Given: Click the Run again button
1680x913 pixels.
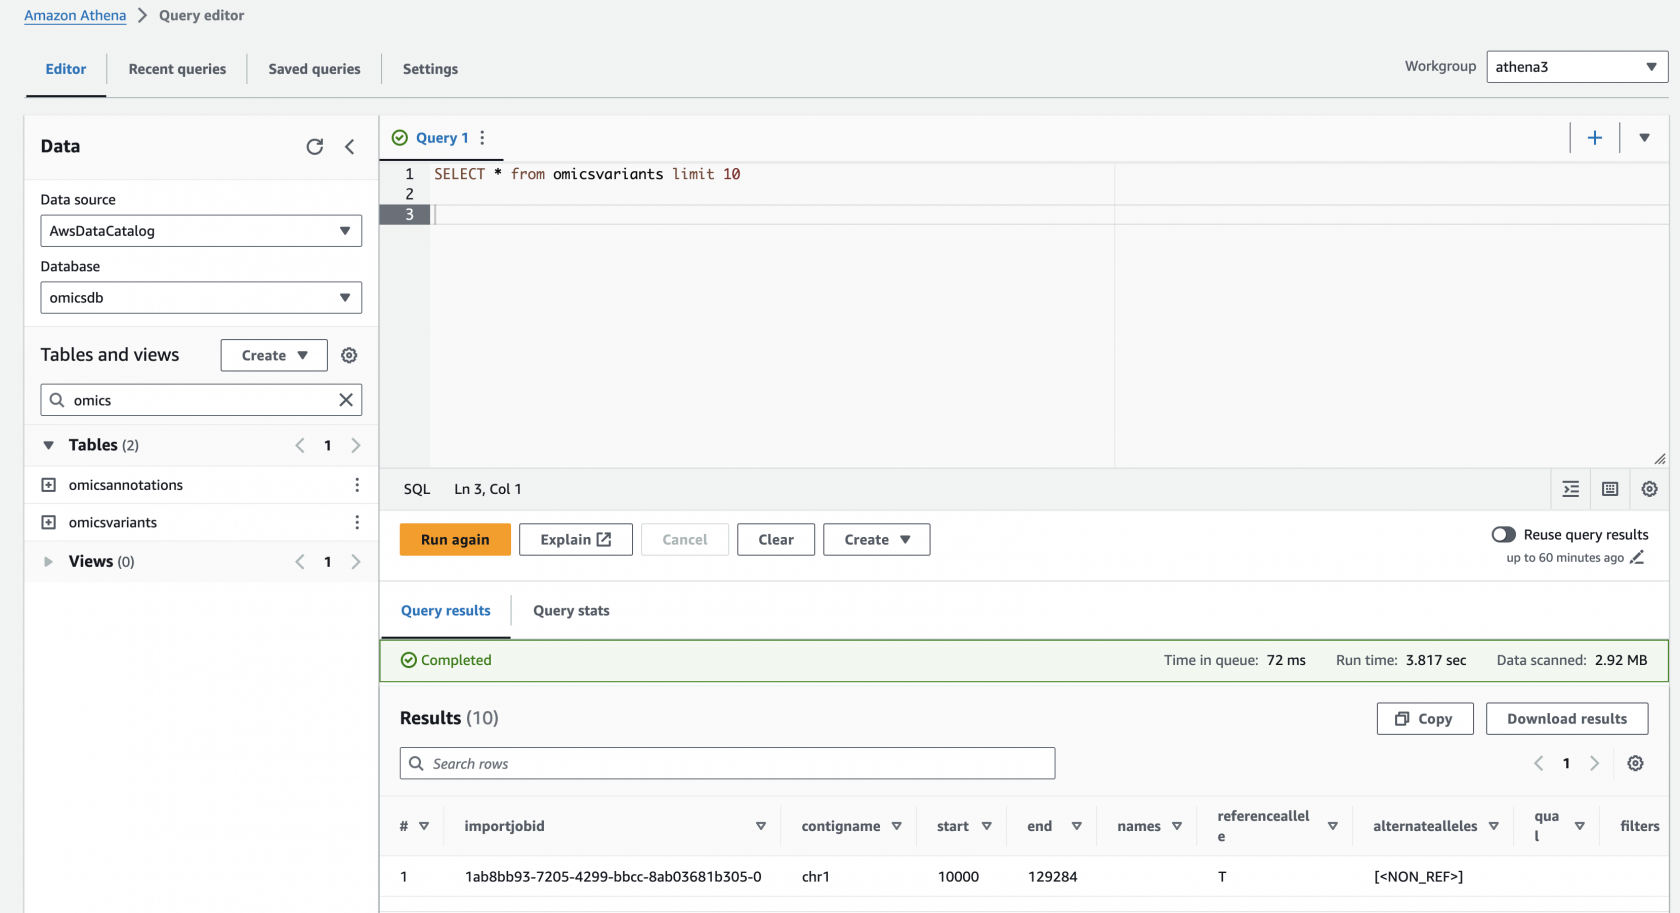Looking at the screenshot, I should [x=455, y=540].
